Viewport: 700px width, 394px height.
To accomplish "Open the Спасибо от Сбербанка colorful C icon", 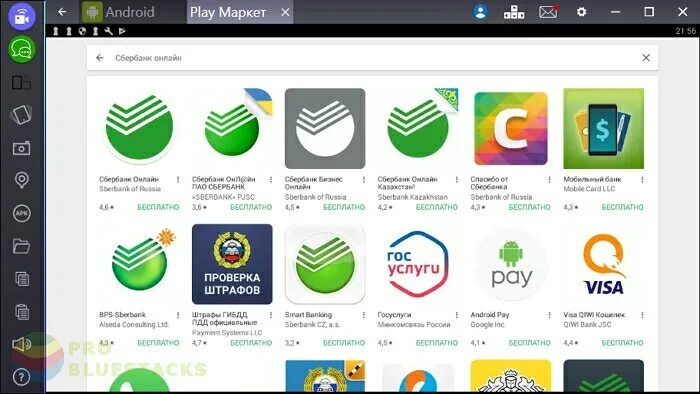I will click(x=511, y=129).
